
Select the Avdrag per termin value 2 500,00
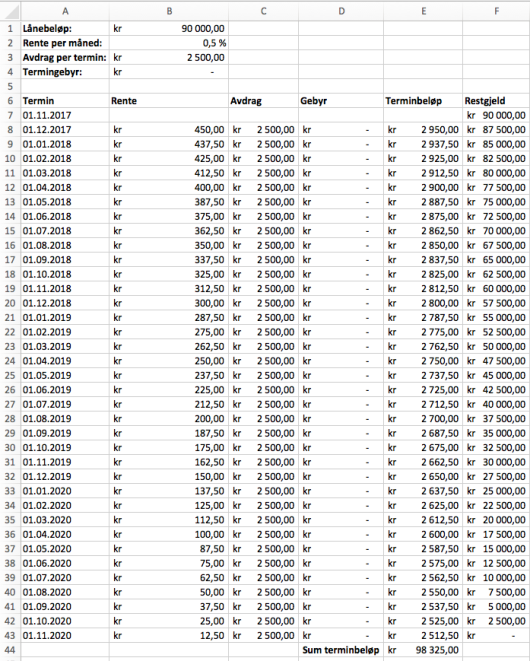point(169,57)
